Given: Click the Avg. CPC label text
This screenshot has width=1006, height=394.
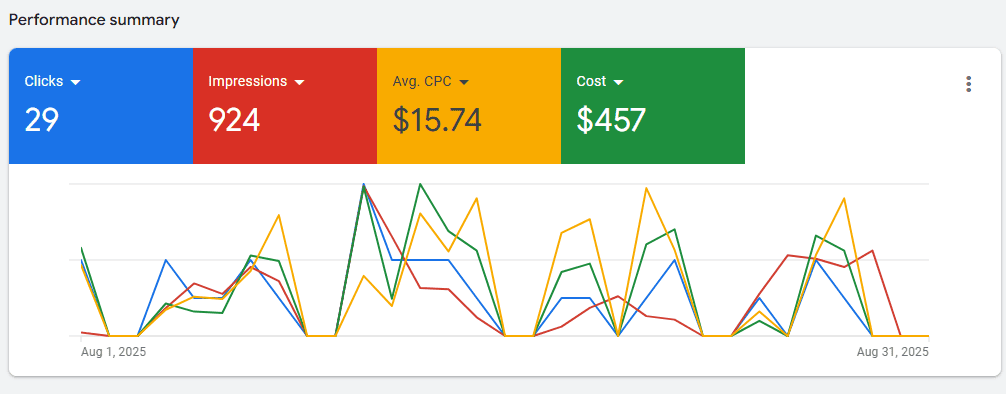Looking at the screenshot, I should coord(422,81).
